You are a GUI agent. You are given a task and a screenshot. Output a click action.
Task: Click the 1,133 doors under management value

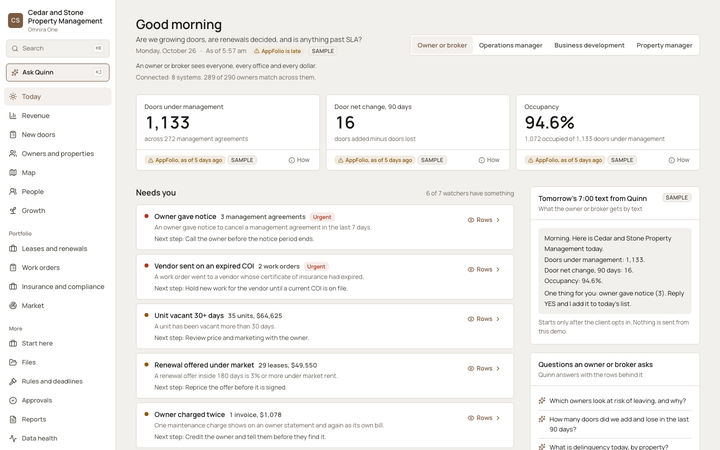pyautogui.click(x=168, y=123)
